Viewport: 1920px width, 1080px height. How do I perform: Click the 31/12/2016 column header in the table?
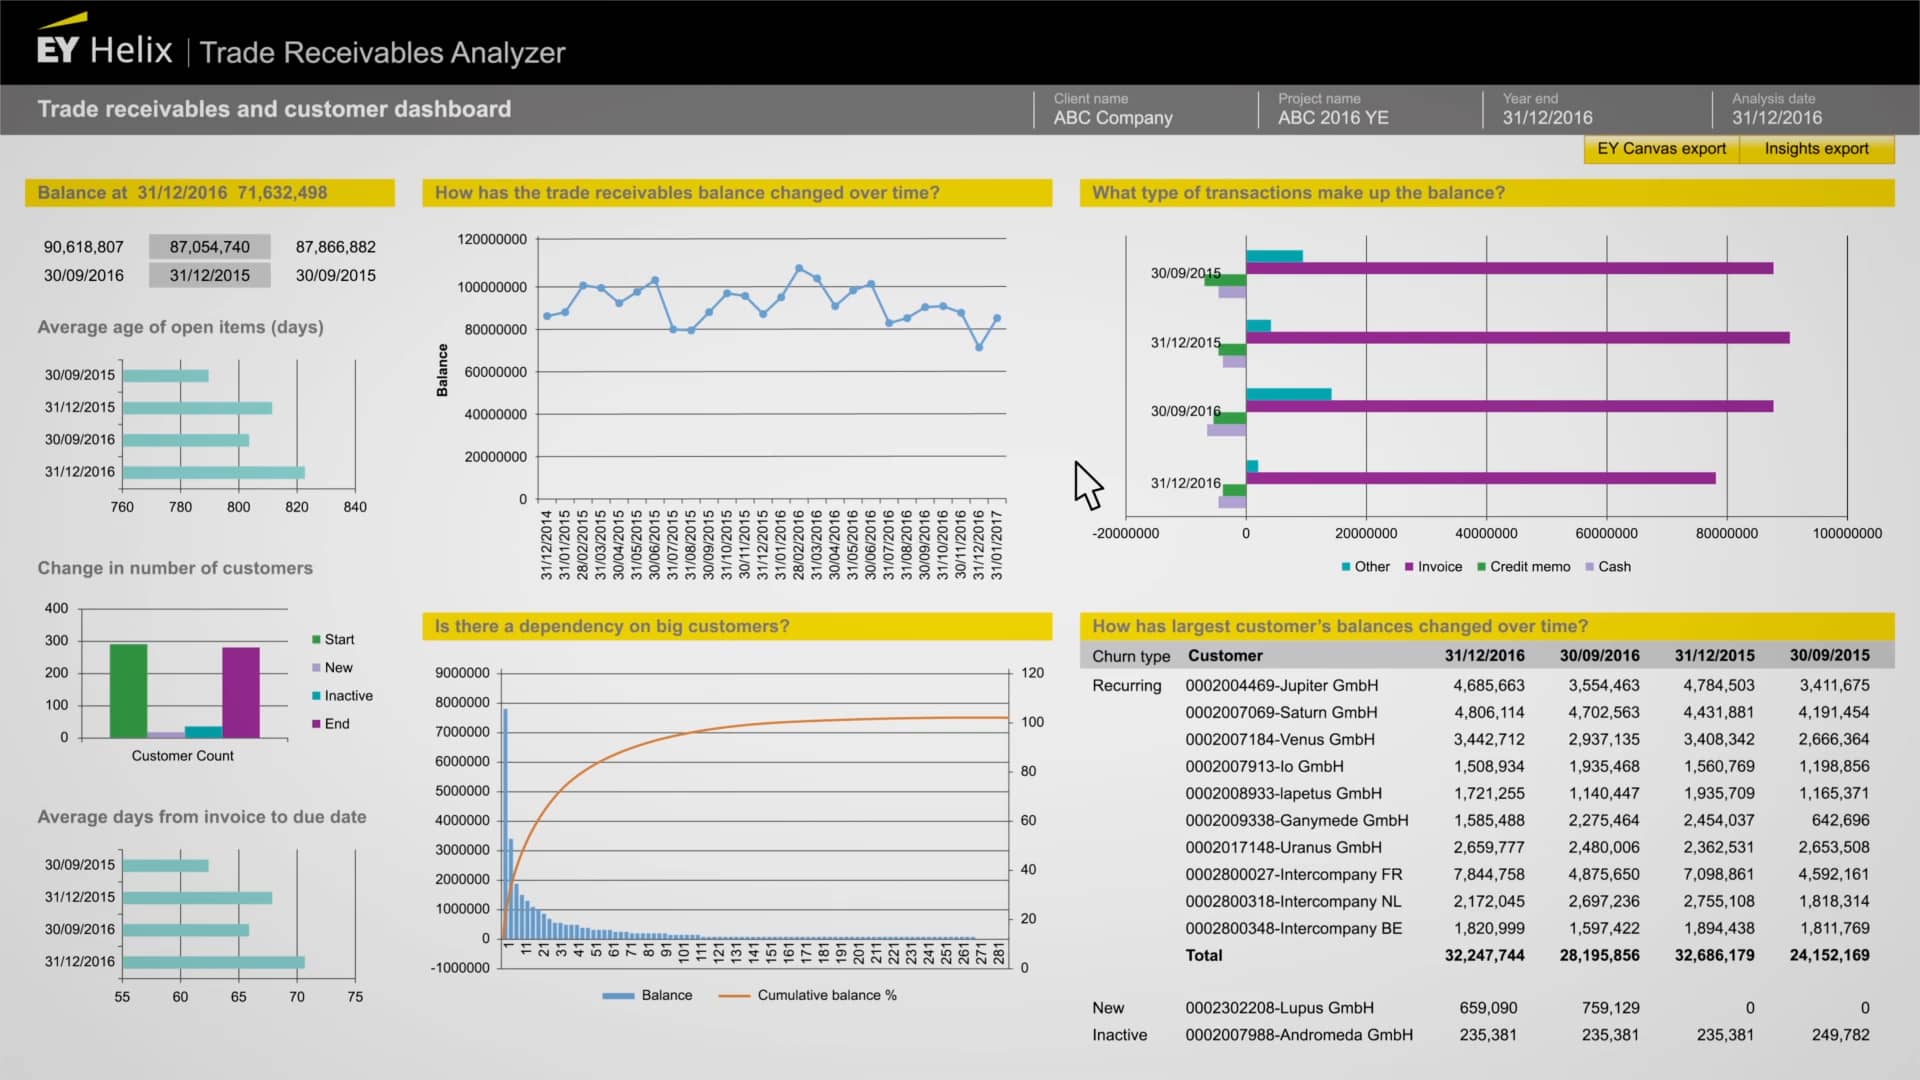[1487, 655]
